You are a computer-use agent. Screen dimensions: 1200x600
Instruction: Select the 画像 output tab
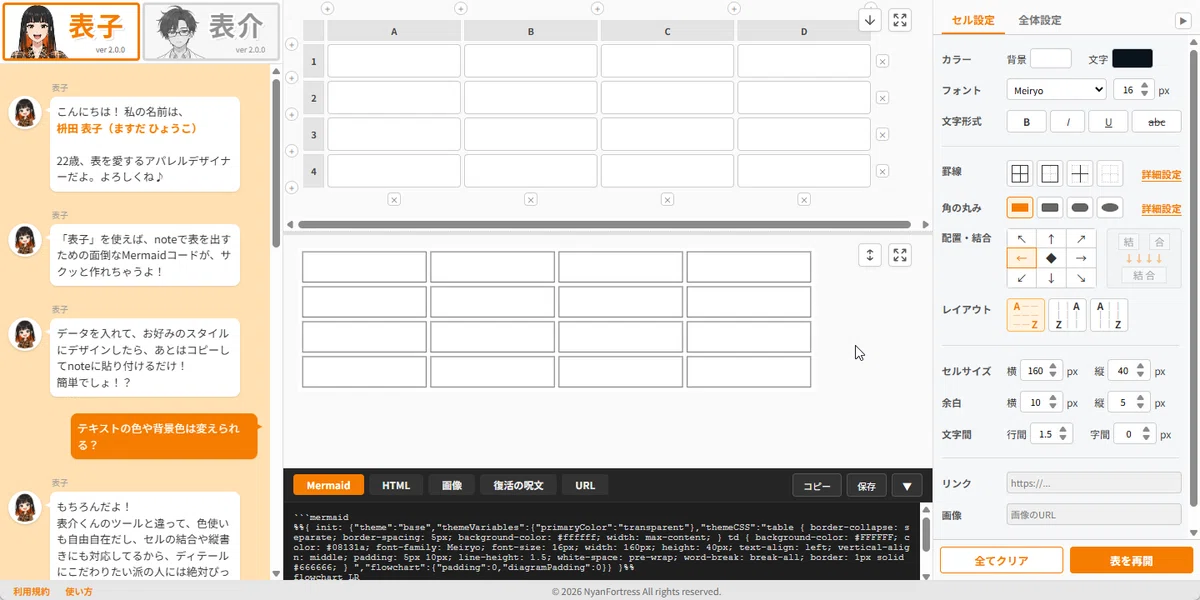[x=452, y=485]
